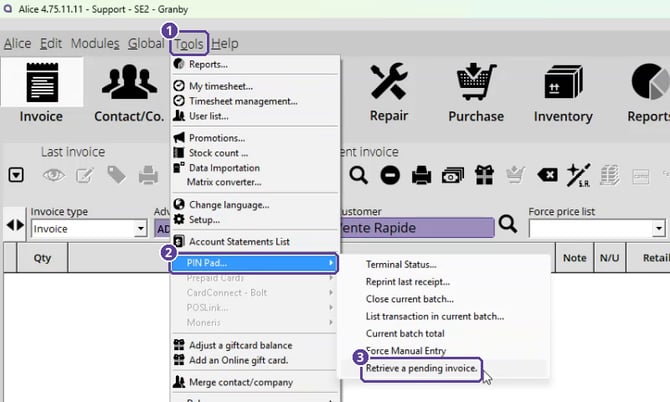Click the black minus circle icon
Viewport: 670px width, 402px height.
tap(390, 175)
